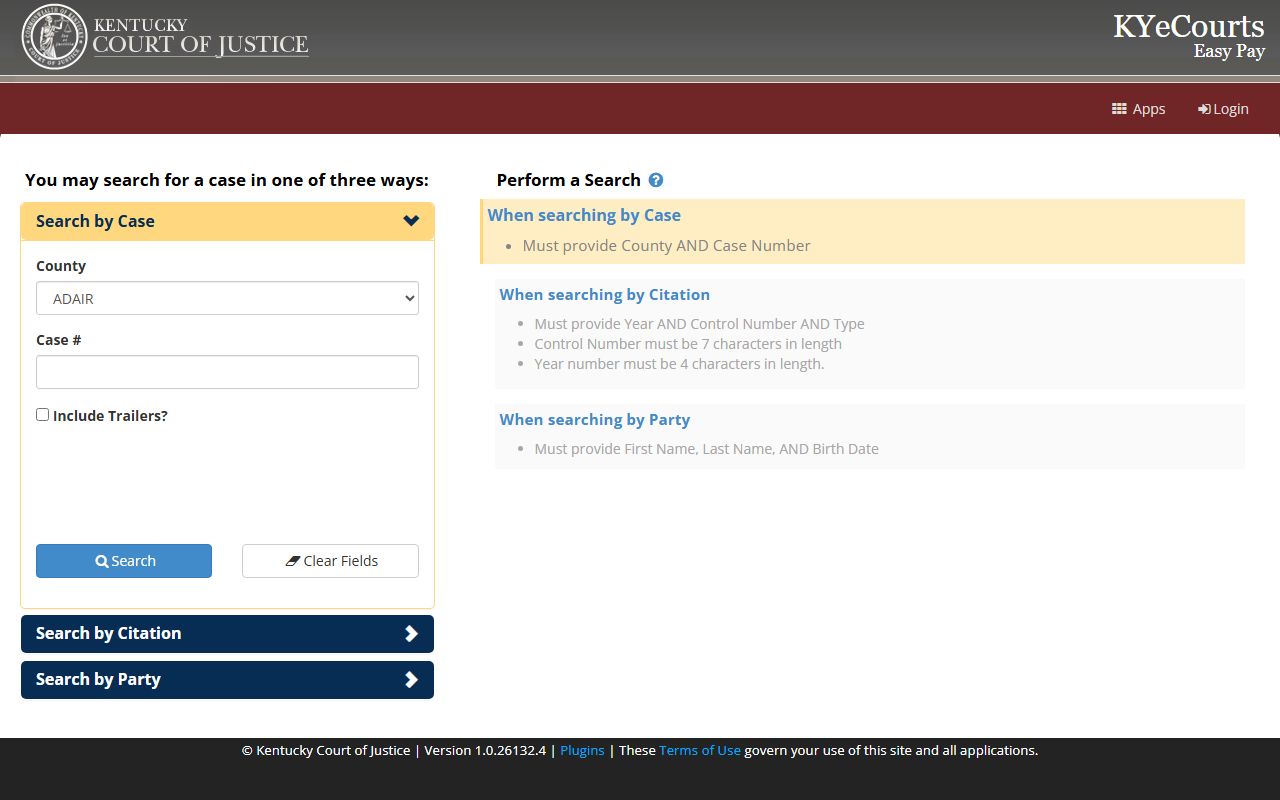The width and height of the screenshot is (1280, 800).
Task: Click the Login link
Action: 1223,109
